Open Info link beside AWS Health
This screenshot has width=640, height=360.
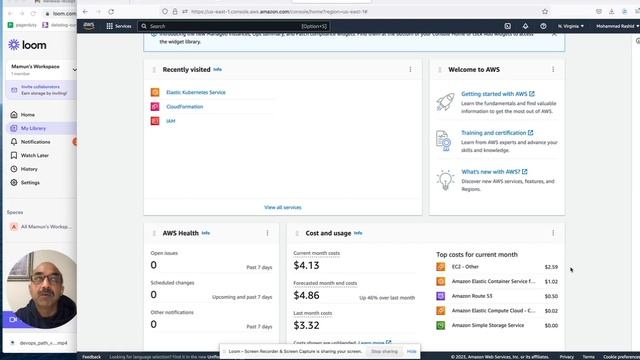click(206, 233)
